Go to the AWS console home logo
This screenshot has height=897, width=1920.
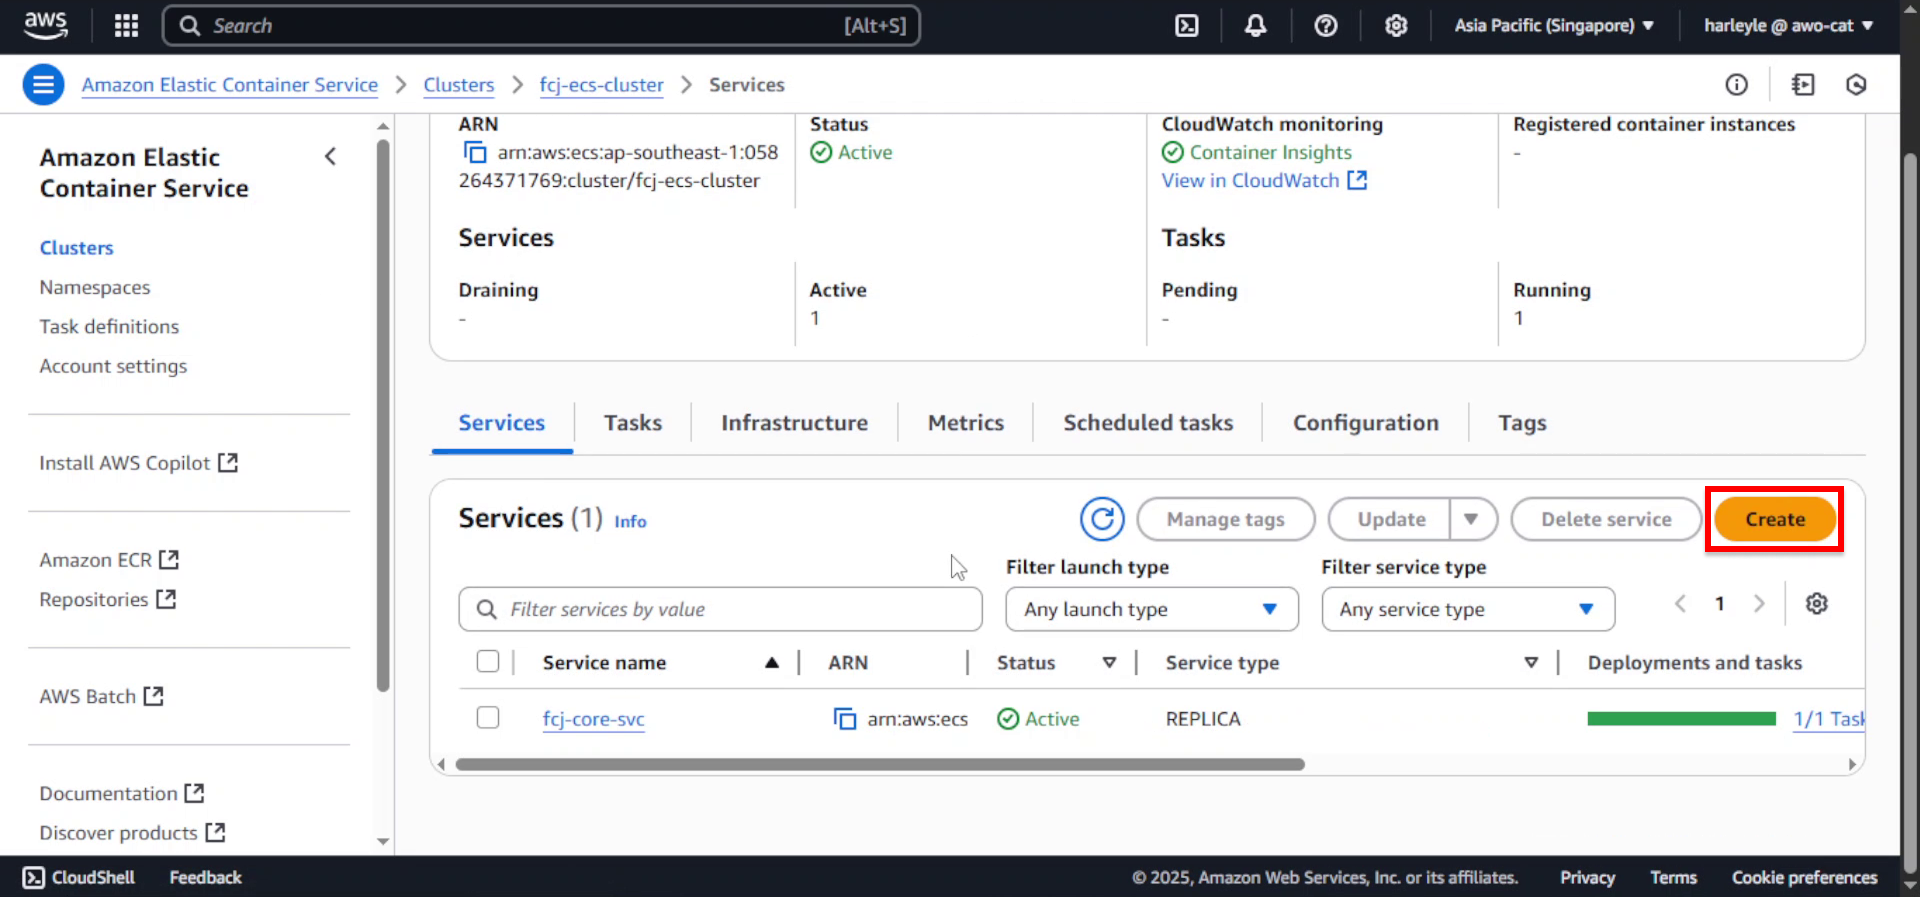point(46,25)
